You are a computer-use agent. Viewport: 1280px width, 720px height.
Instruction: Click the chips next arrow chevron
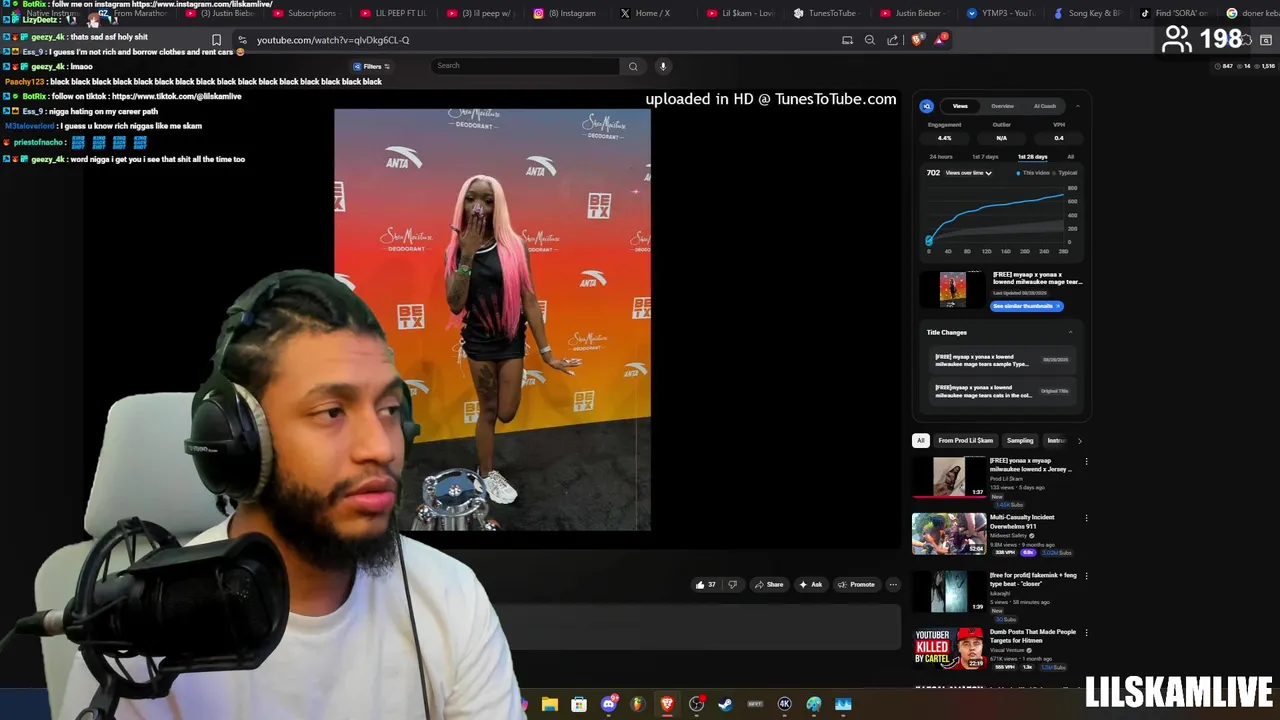point(1079,441)
